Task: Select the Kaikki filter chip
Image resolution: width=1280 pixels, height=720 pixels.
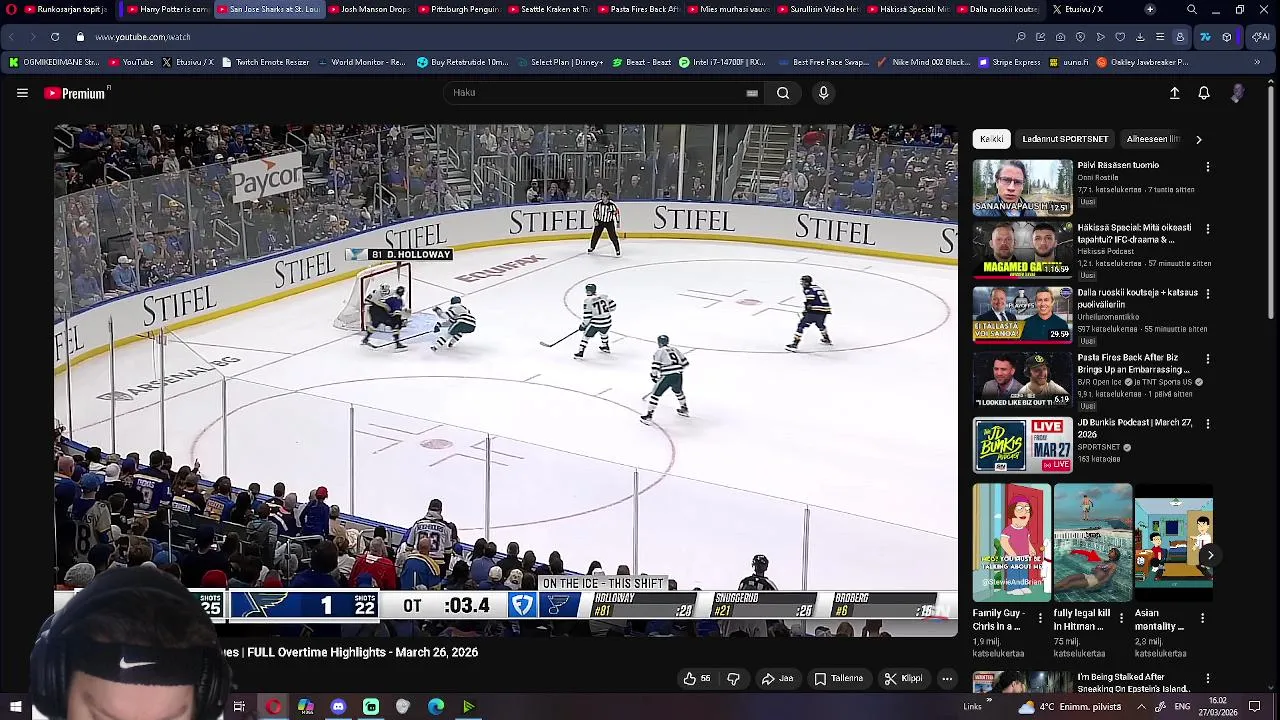Action: click(x=991, y=139)
